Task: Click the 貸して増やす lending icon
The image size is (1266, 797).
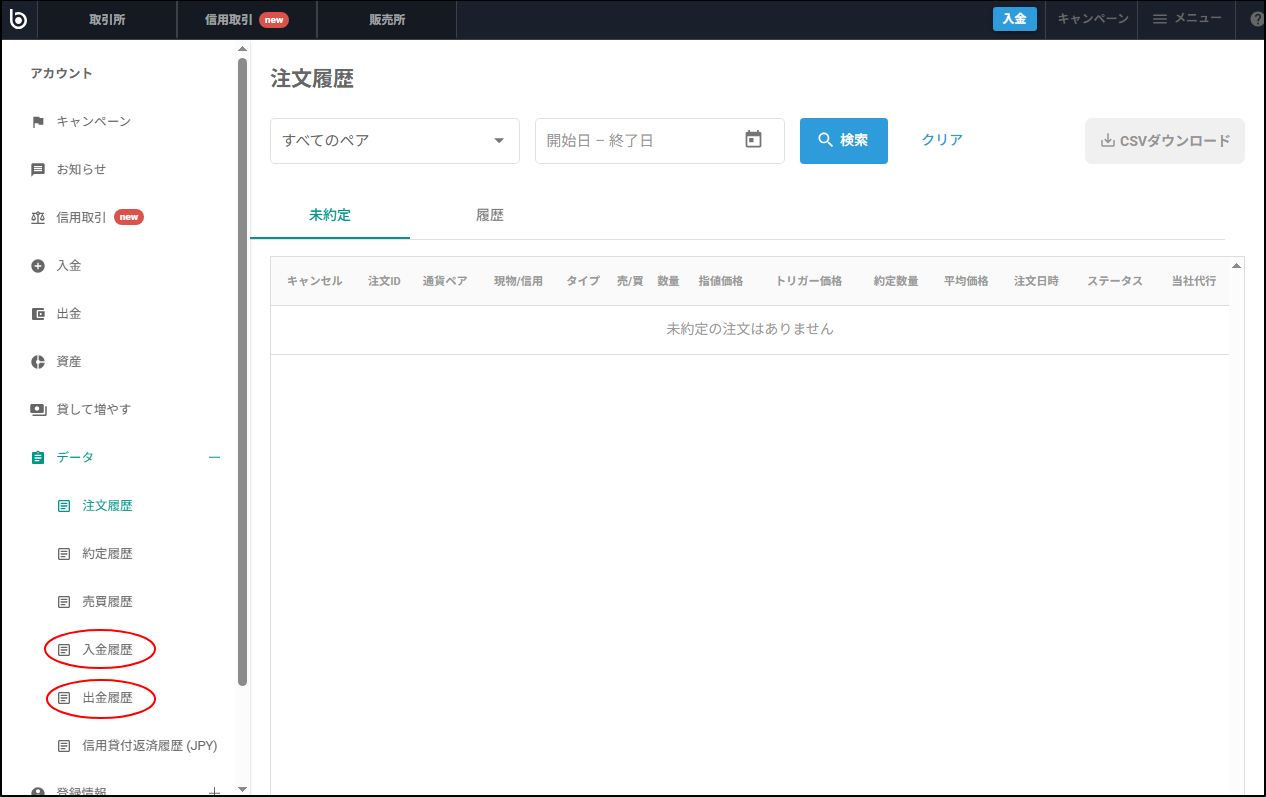Action: coord(36,409)
